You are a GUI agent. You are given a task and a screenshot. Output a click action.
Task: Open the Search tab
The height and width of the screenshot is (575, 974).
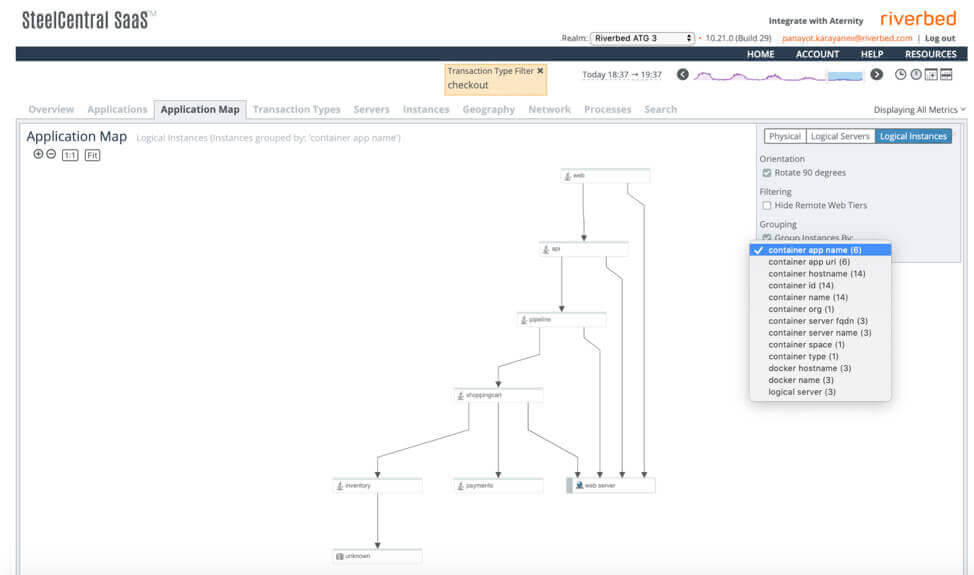pyautogui.click(x=660, y=109)
